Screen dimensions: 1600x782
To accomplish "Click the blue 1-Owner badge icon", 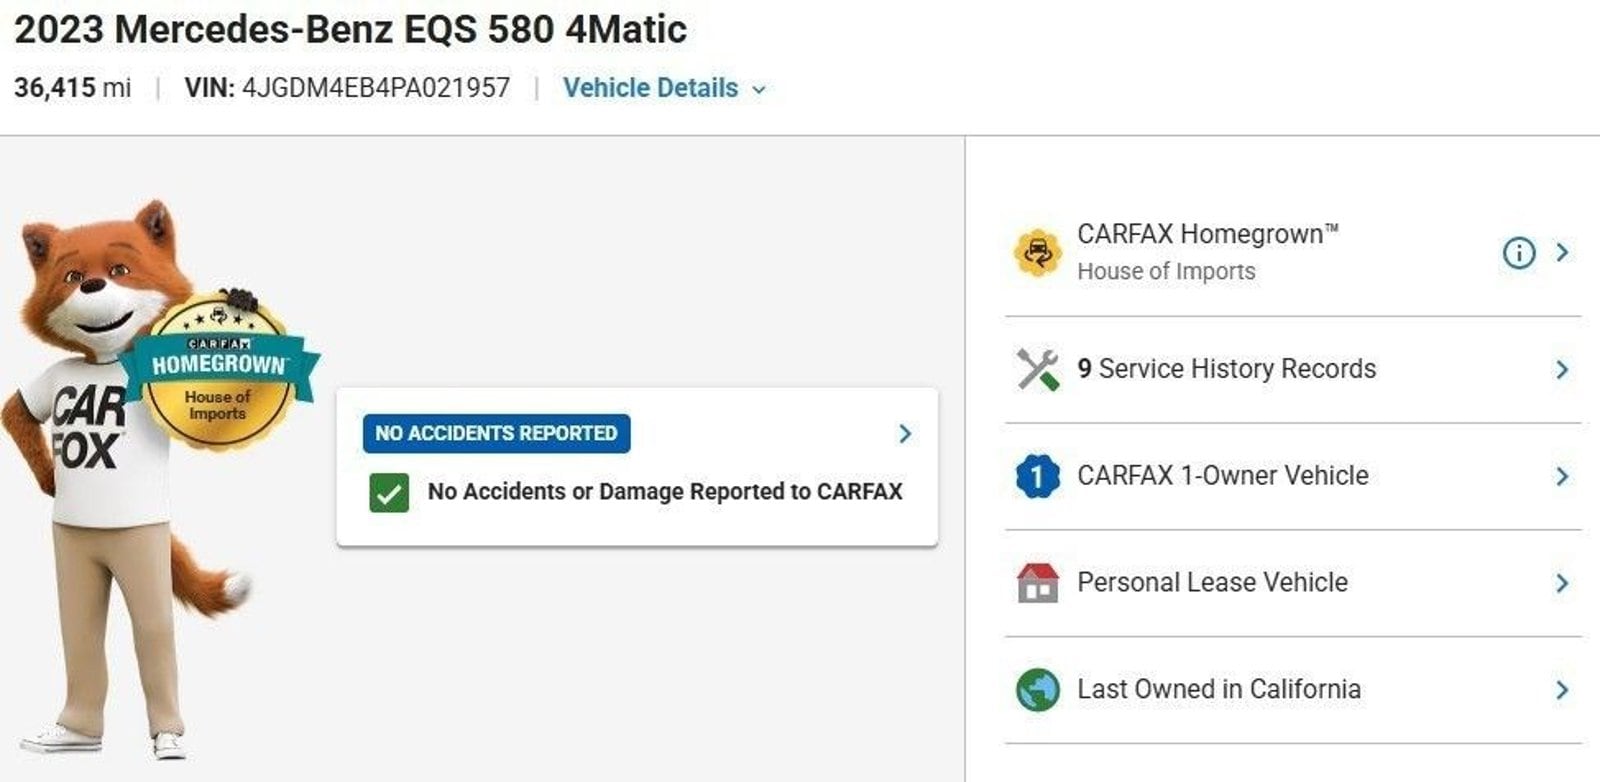I will click(x=1038, y=476).
